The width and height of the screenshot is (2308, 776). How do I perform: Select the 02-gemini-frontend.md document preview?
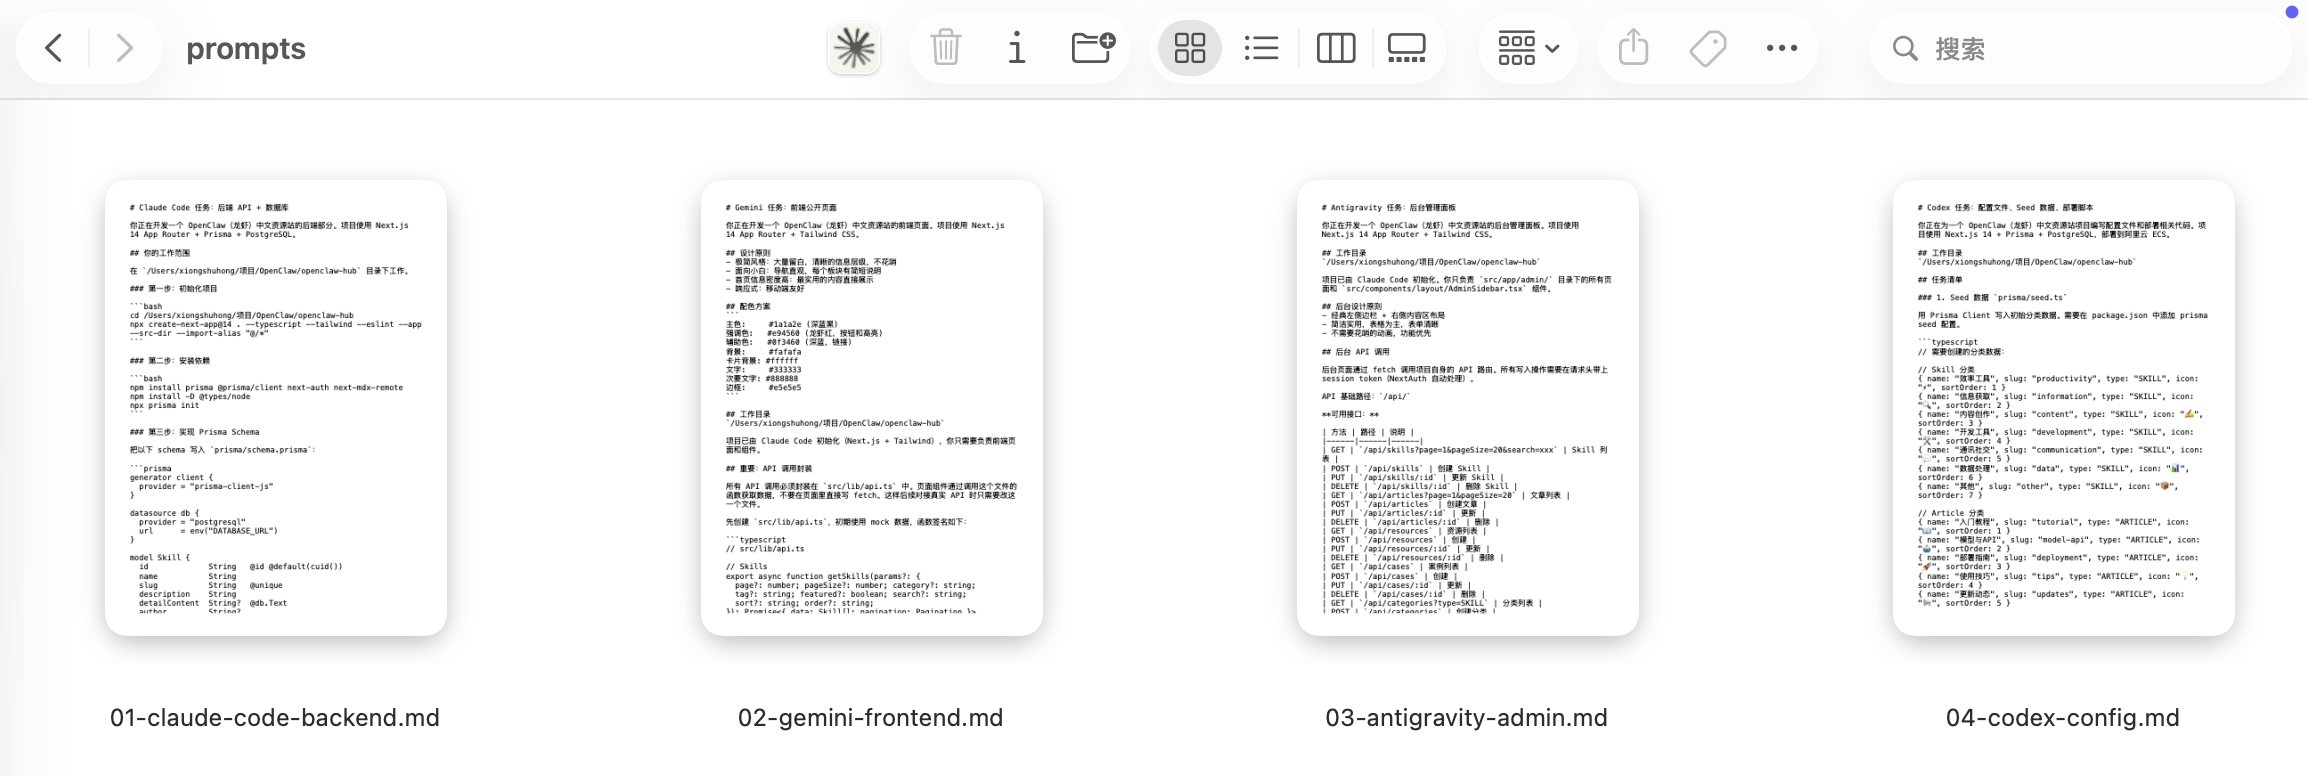(871, 407)
